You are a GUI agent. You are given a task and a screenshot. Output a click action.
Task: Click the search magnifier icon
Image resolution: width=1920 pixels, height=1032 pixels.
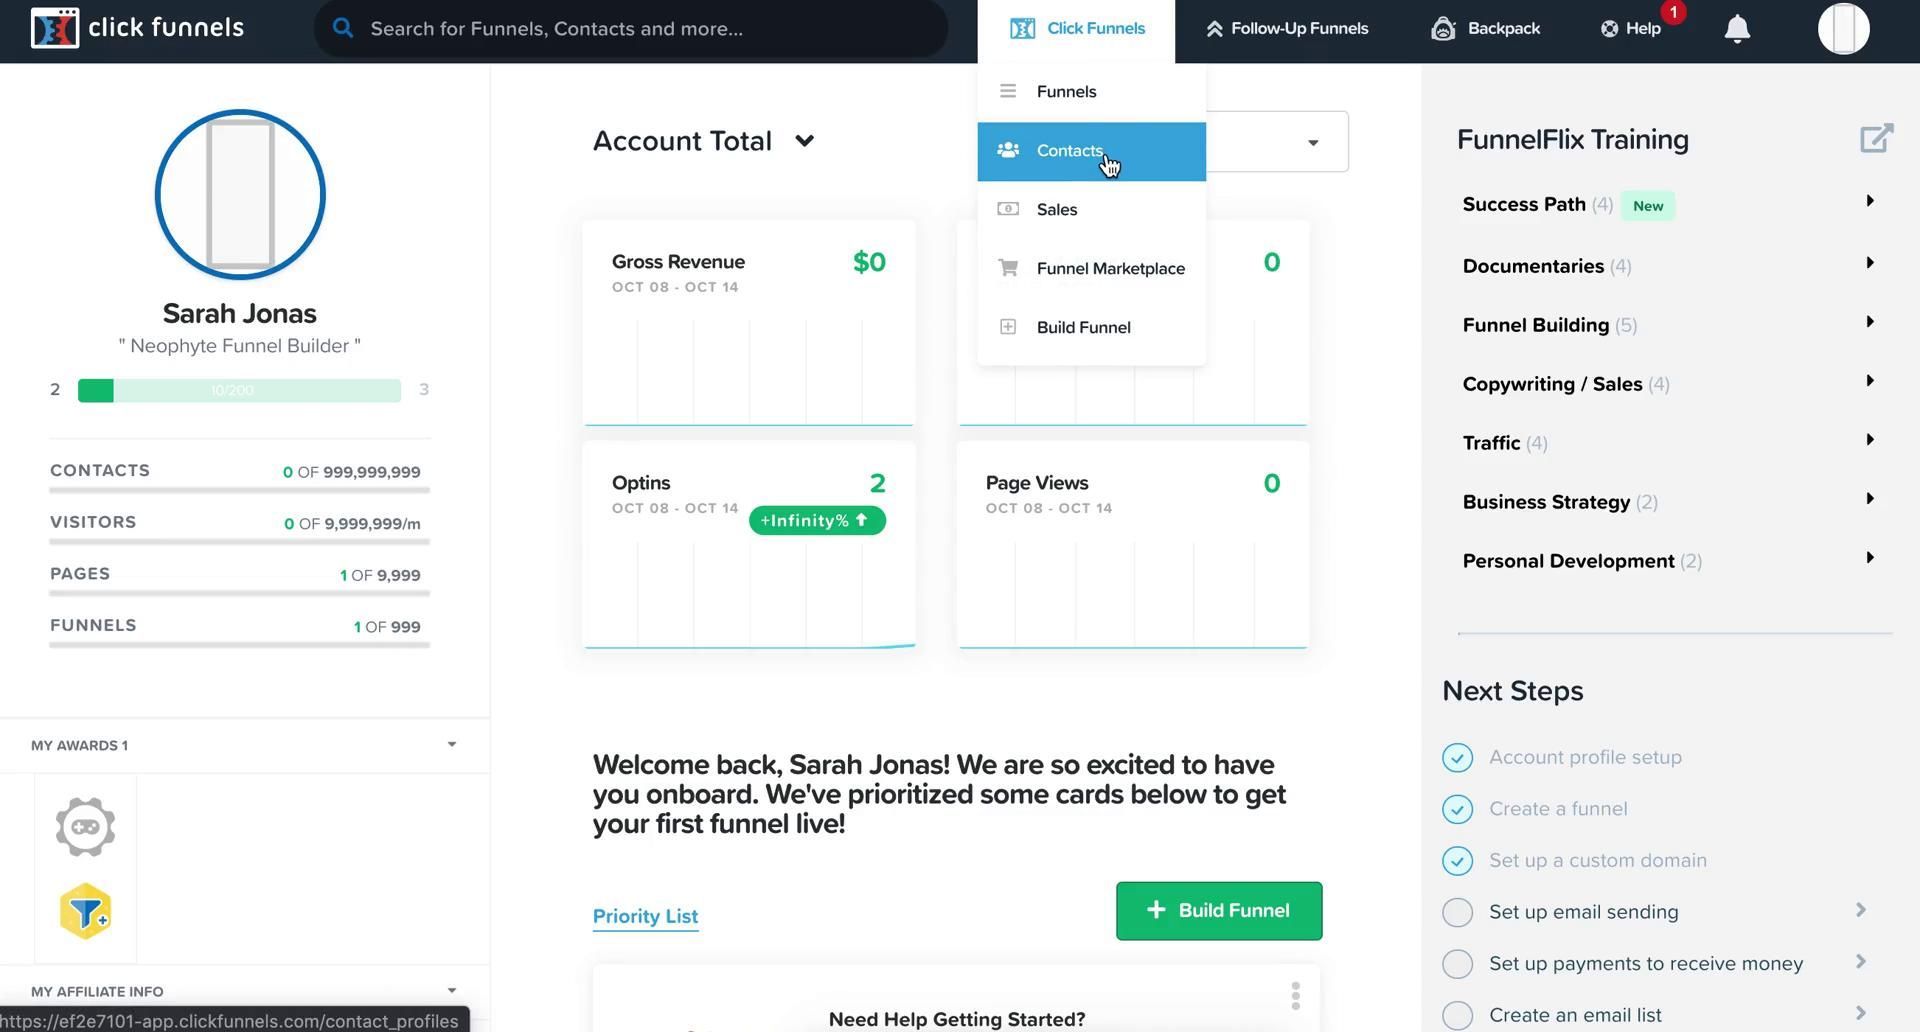[343, 28]
